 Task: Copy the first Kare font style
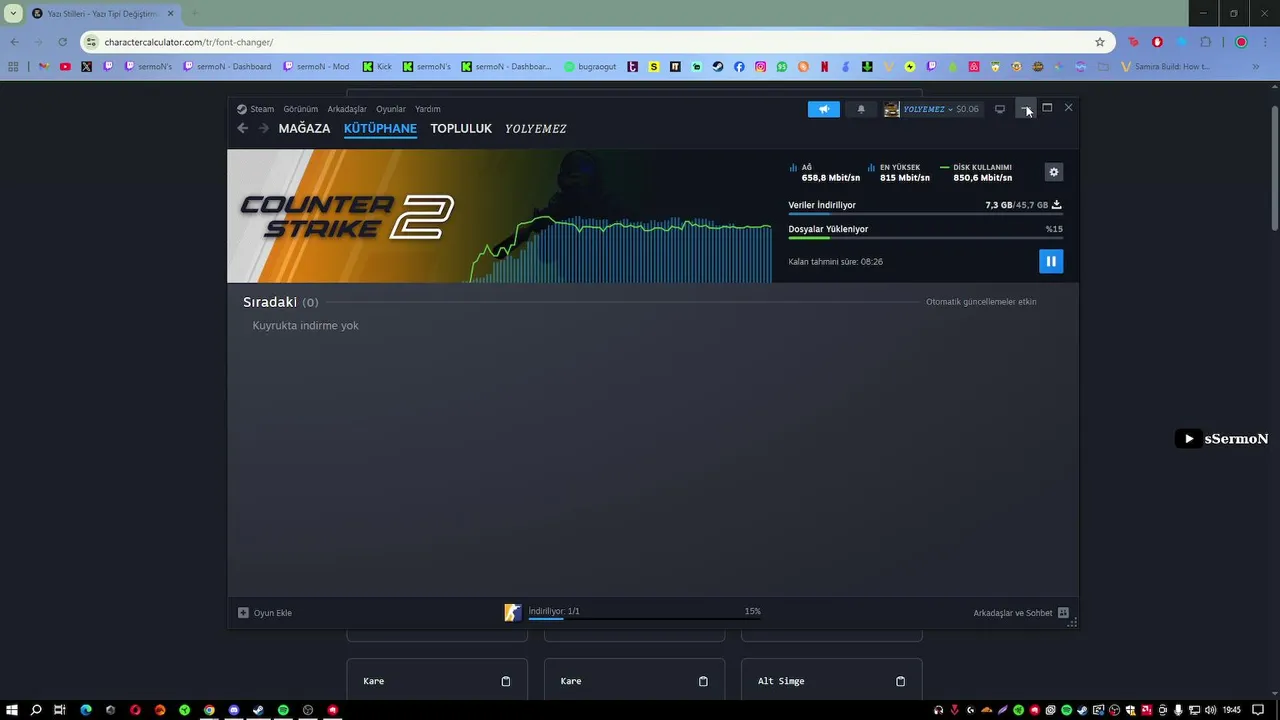pyautogui.click(x=506, y=681)
